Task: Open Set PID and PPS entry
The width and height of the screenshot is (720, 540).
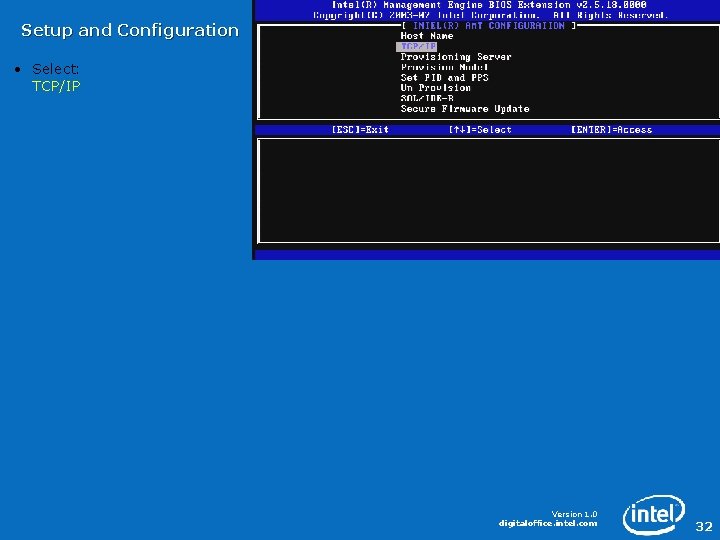Action: click(444, 78)
